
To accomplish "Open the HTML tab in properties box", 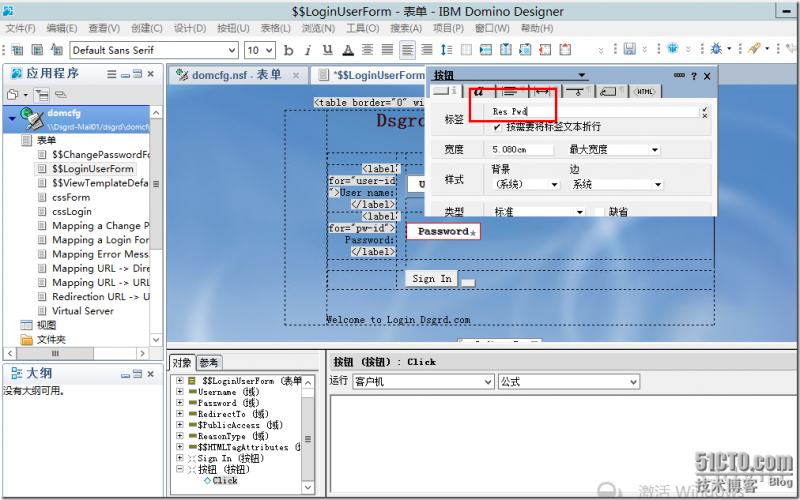I will coord(644,92).
